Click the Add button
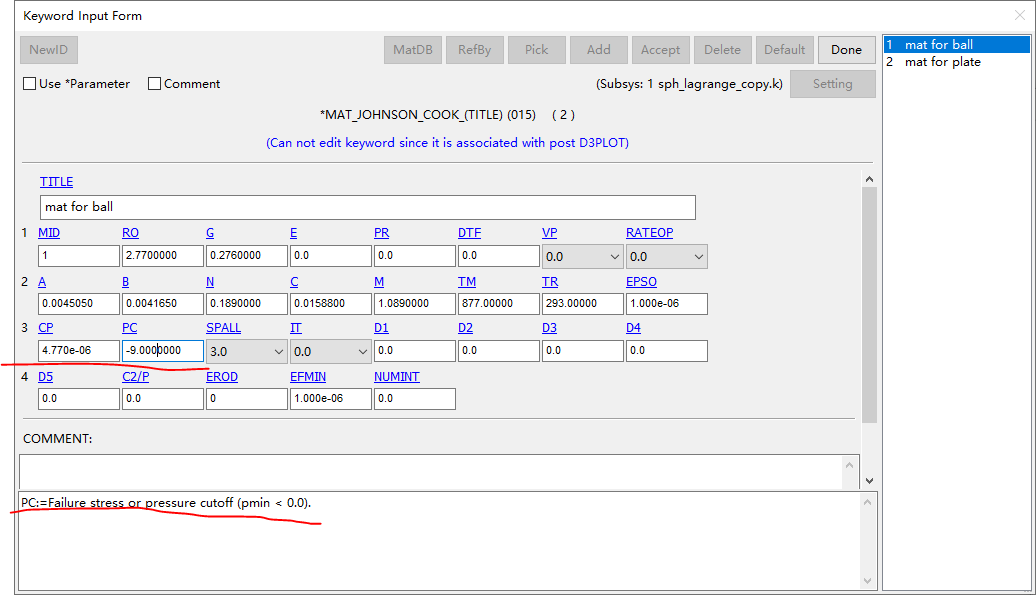This screenshot has height=595, width=1036. (598, 49)
